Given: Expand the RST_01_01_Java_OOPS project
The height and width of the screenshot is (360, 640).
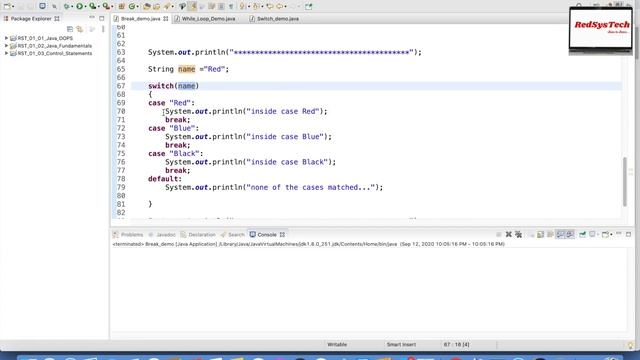Looking at the screenshot, I should (x=6, y=38).
